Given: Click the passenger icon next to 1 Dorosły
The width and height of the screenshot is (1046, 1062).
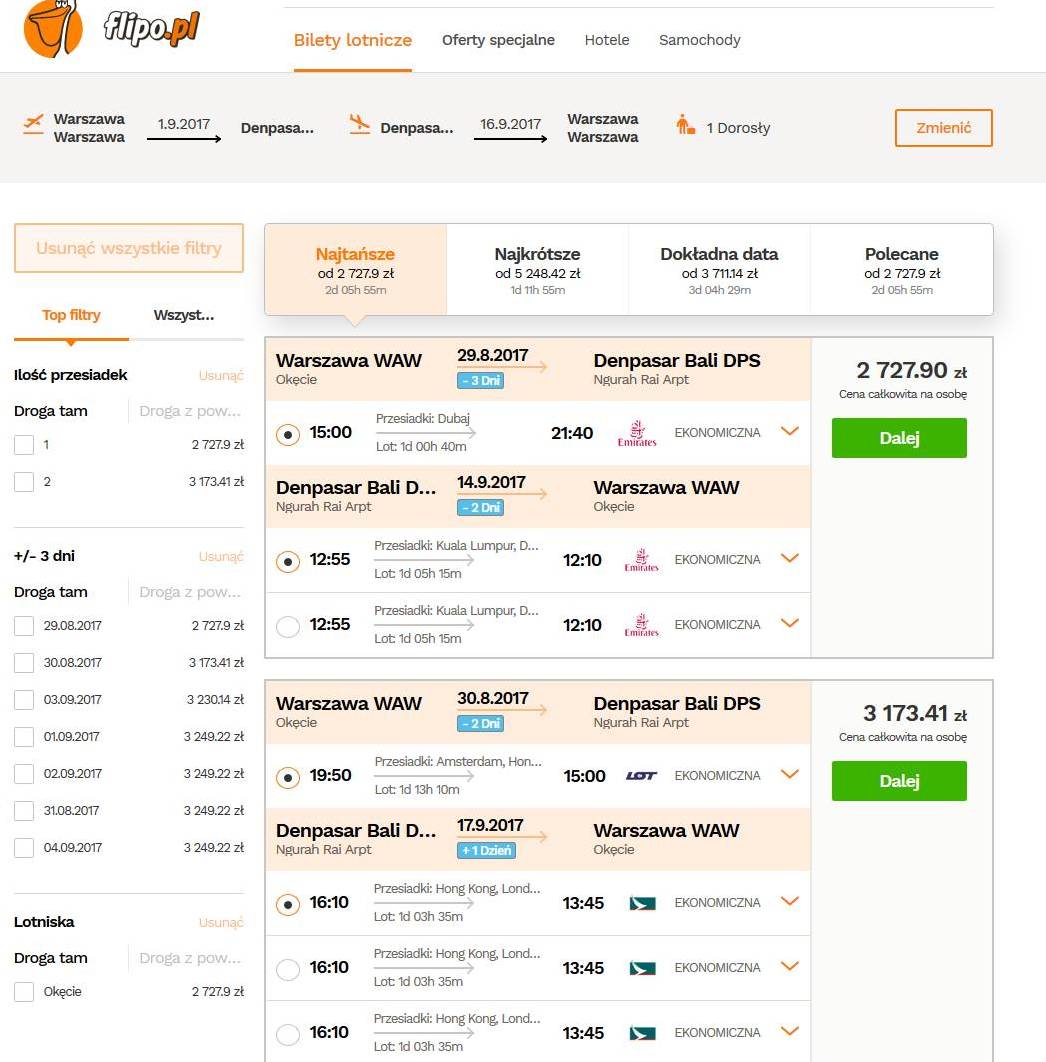Looking at the screenshot, I should pyautogui.click(x=685, y=125).
